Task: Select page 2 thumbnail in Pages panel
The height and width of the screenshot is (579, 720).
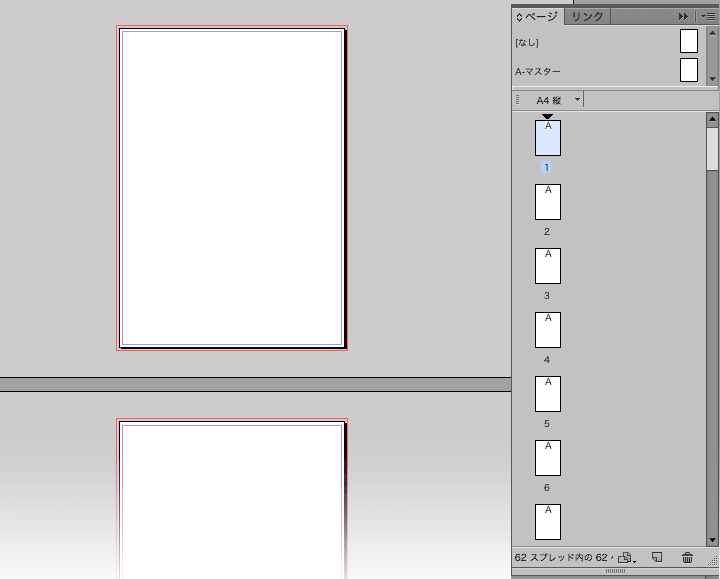Action: [547, 202]
